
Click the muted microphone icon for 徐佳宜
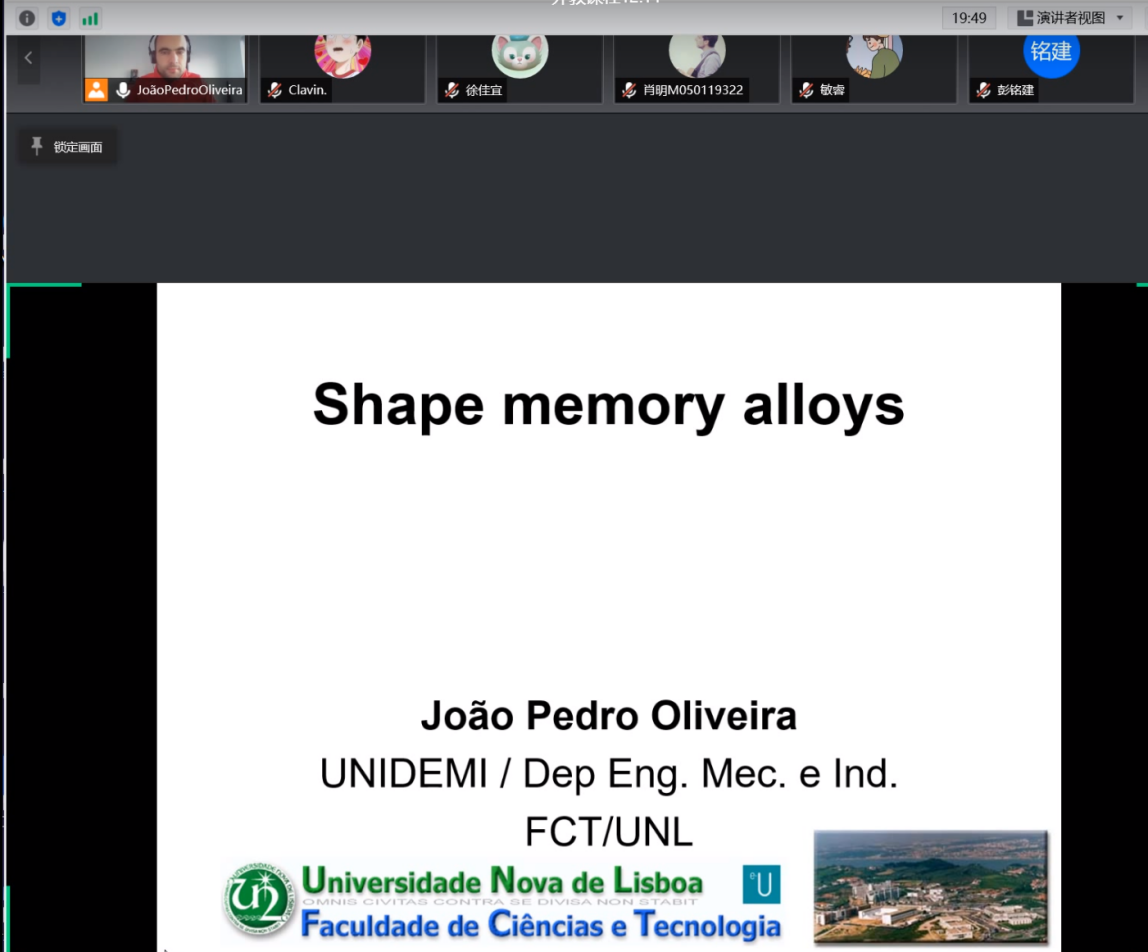(452, 90)
